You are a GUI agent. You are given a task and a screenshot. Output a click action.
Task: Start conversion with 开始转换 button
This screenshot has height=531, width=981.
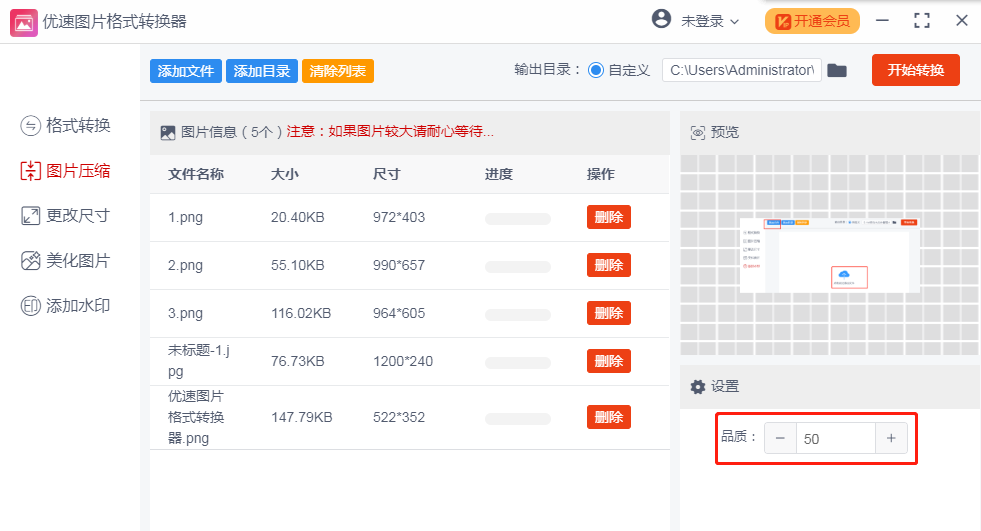(915, 70)
